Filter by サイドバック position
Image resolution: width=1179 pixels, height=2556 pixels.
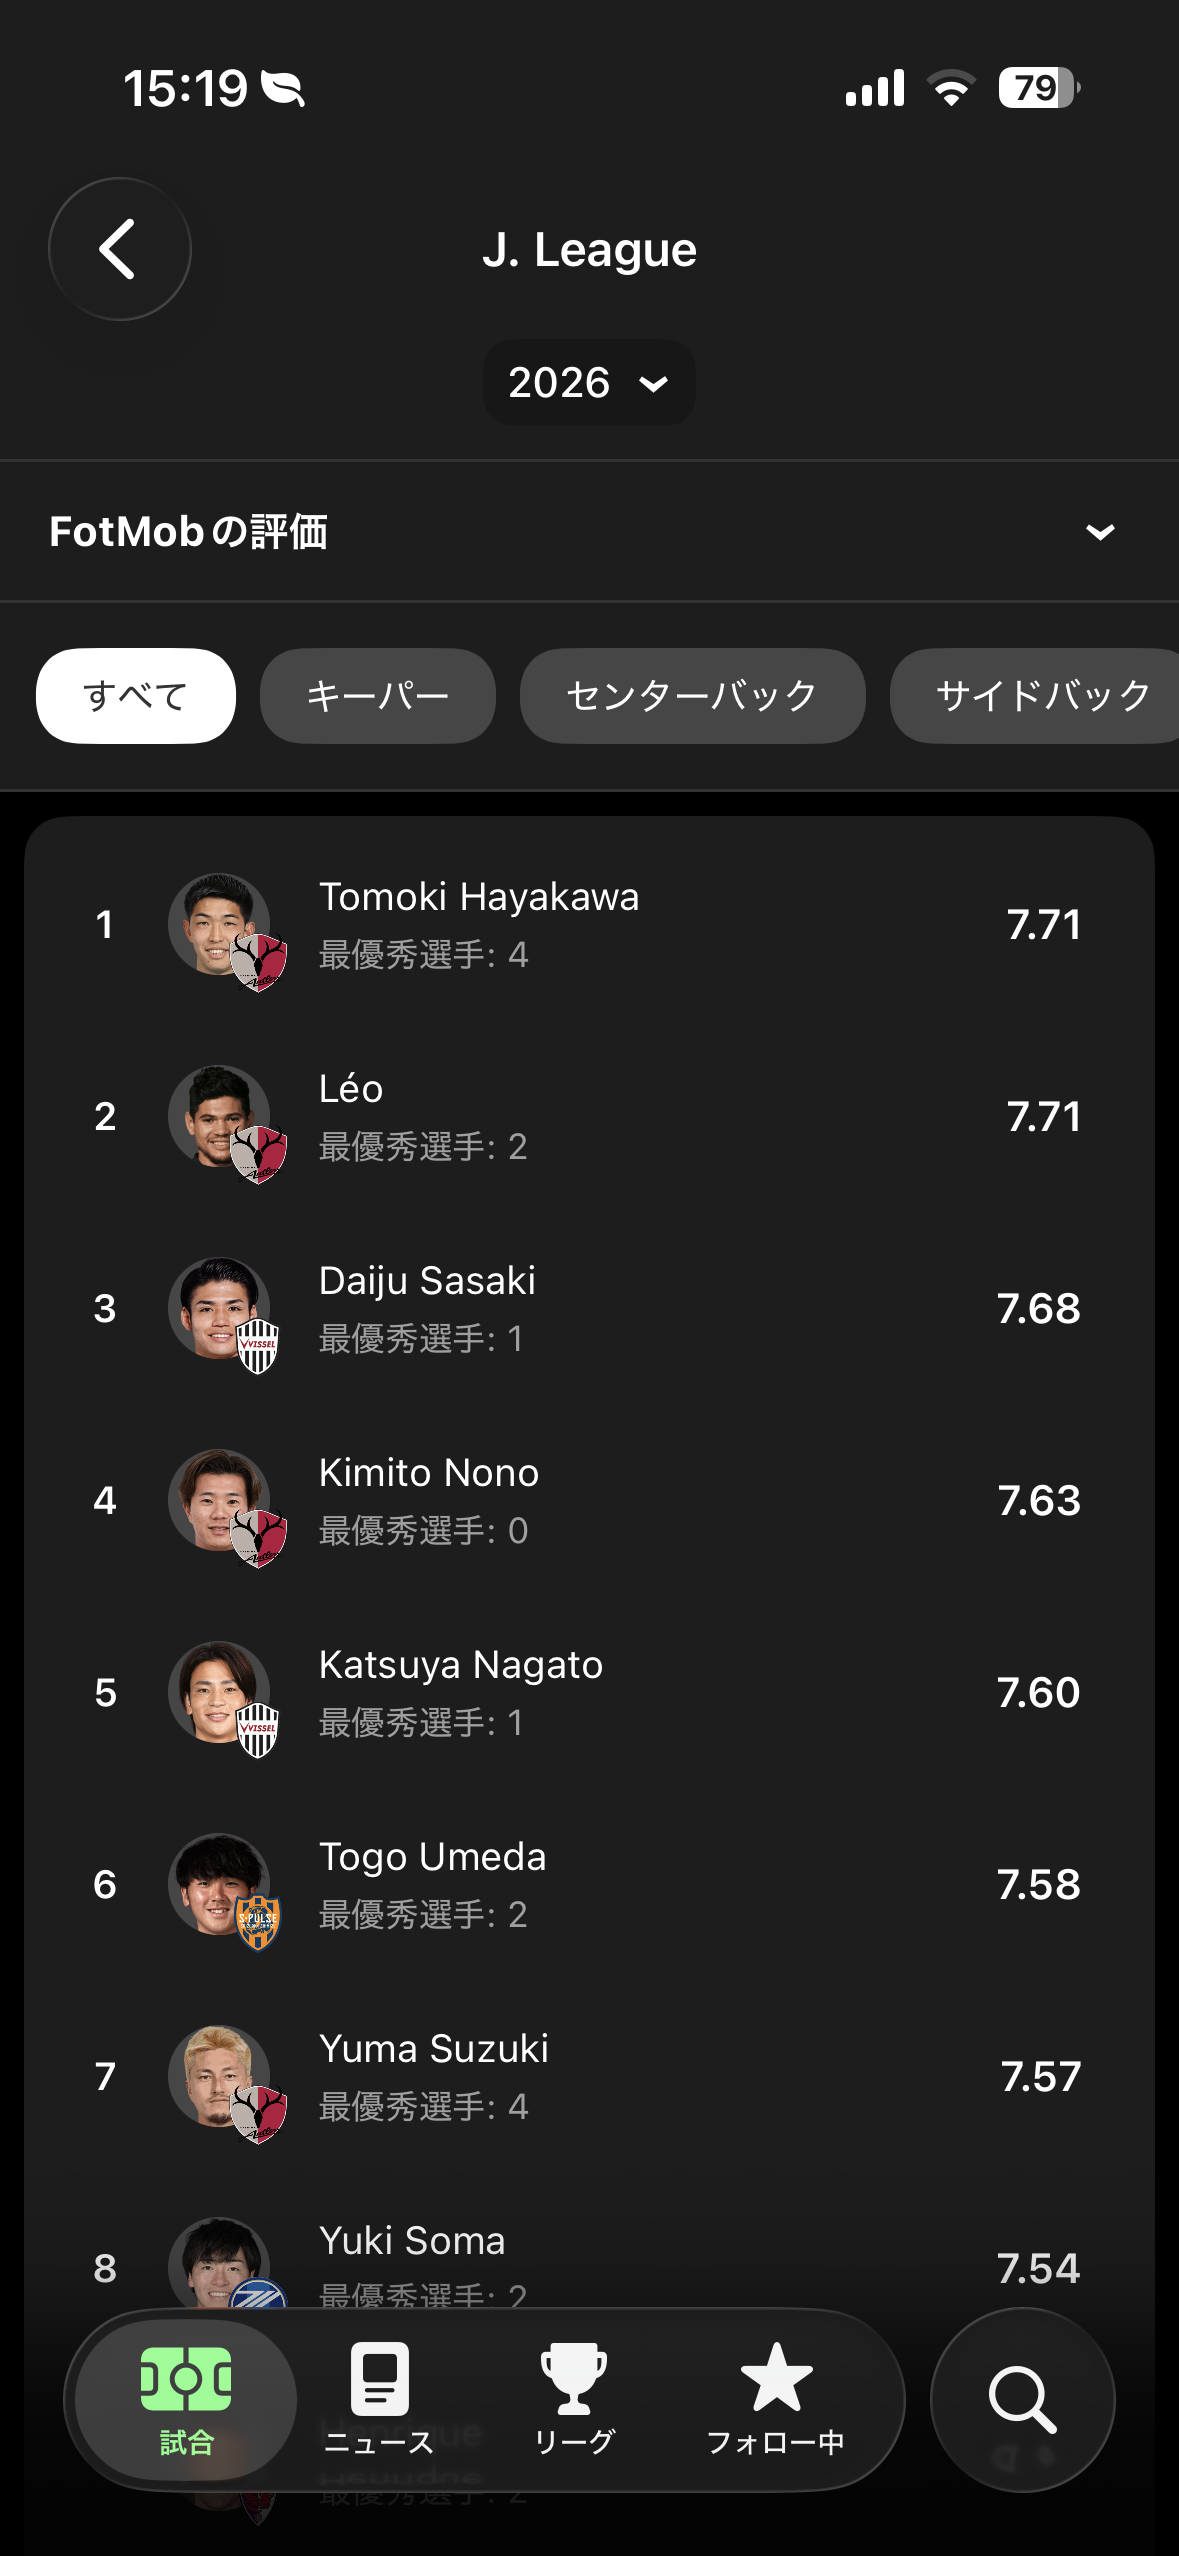pos(1040,696)
